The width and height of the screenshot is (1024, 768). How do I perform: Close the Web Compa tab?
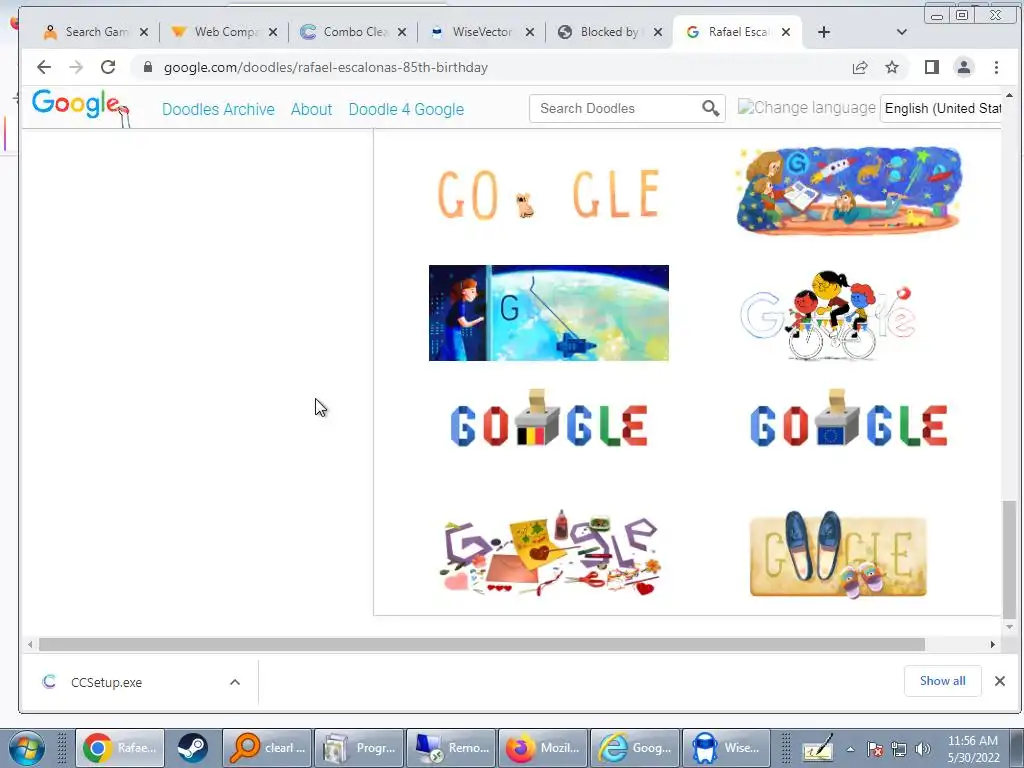coord(273,32)
